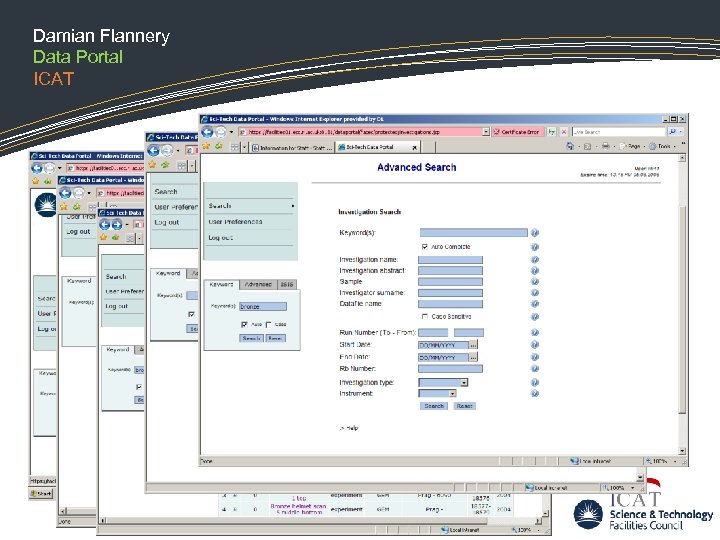Click the front window's vertical scrollbar thumb
720x540 pixels.
(x=682, y=310)
